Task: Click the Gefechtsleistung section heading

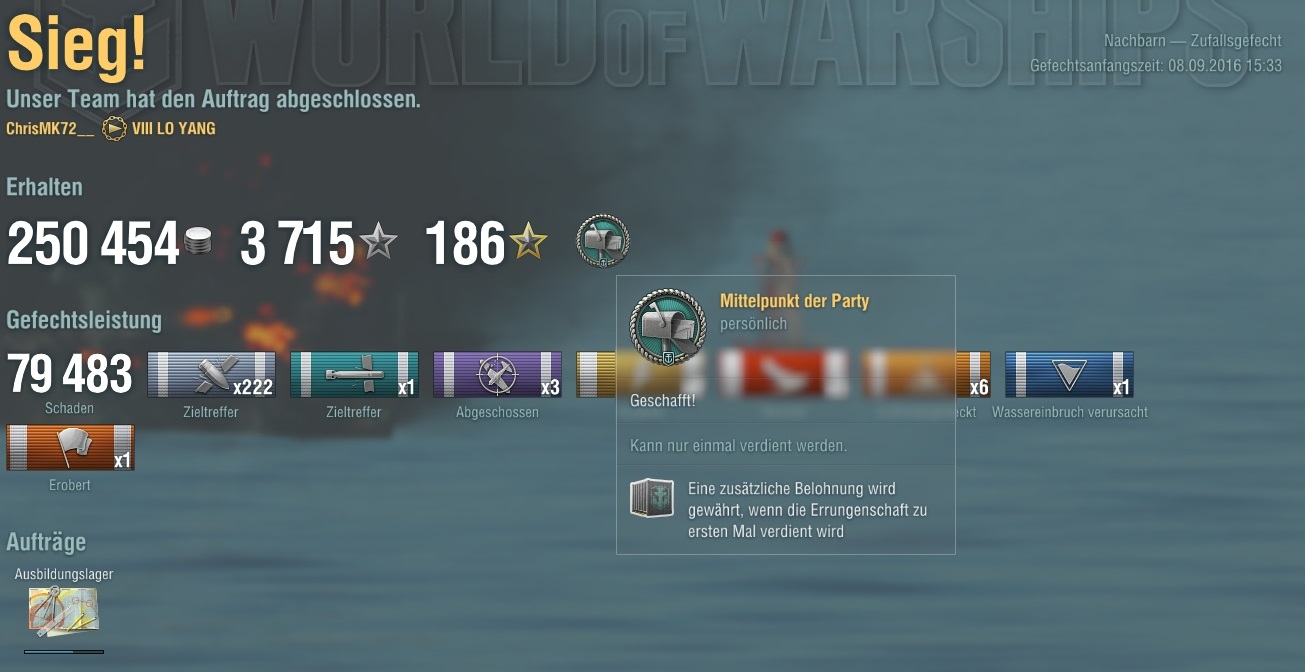Action: coord(84,320)
